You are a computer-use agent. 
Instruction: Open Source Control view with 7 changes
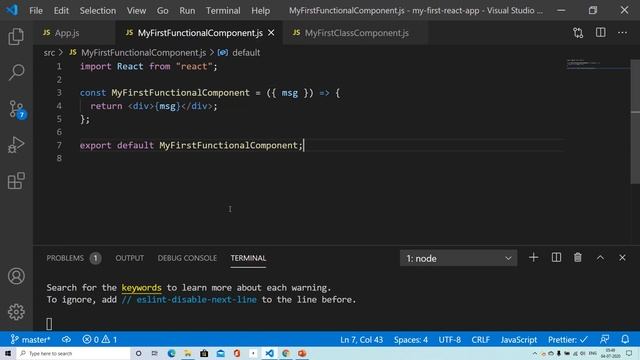click(17, 109)
